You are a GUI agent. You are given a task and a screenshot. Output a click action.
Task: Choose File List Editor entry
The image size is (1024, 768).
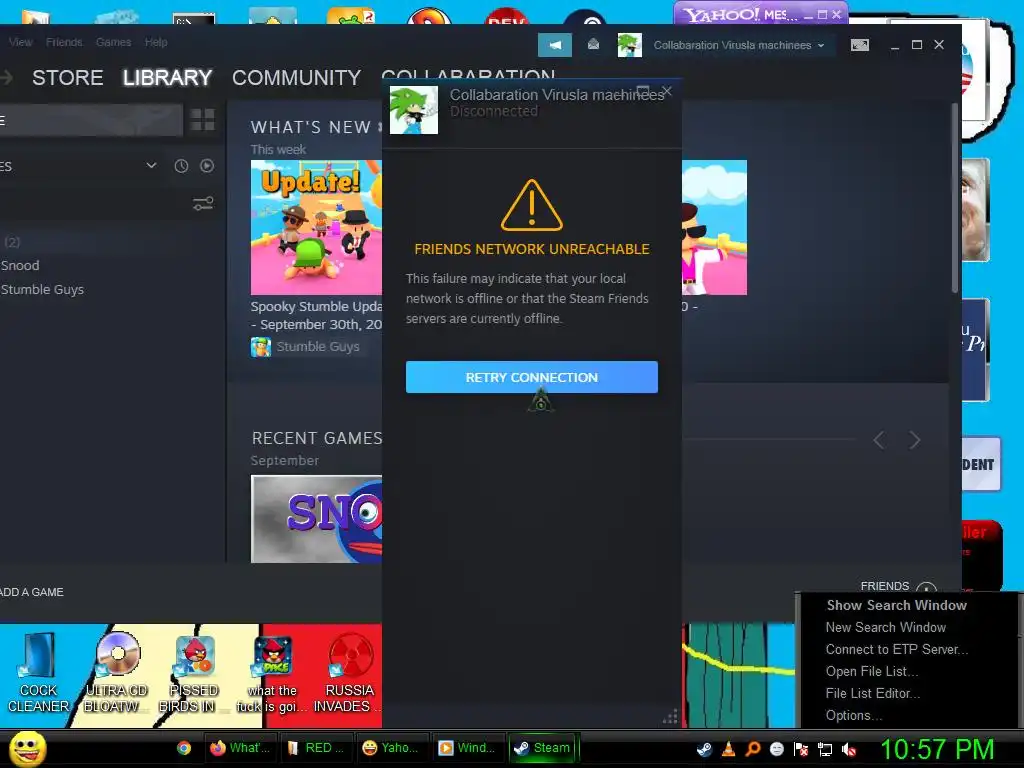pos(872,694)
